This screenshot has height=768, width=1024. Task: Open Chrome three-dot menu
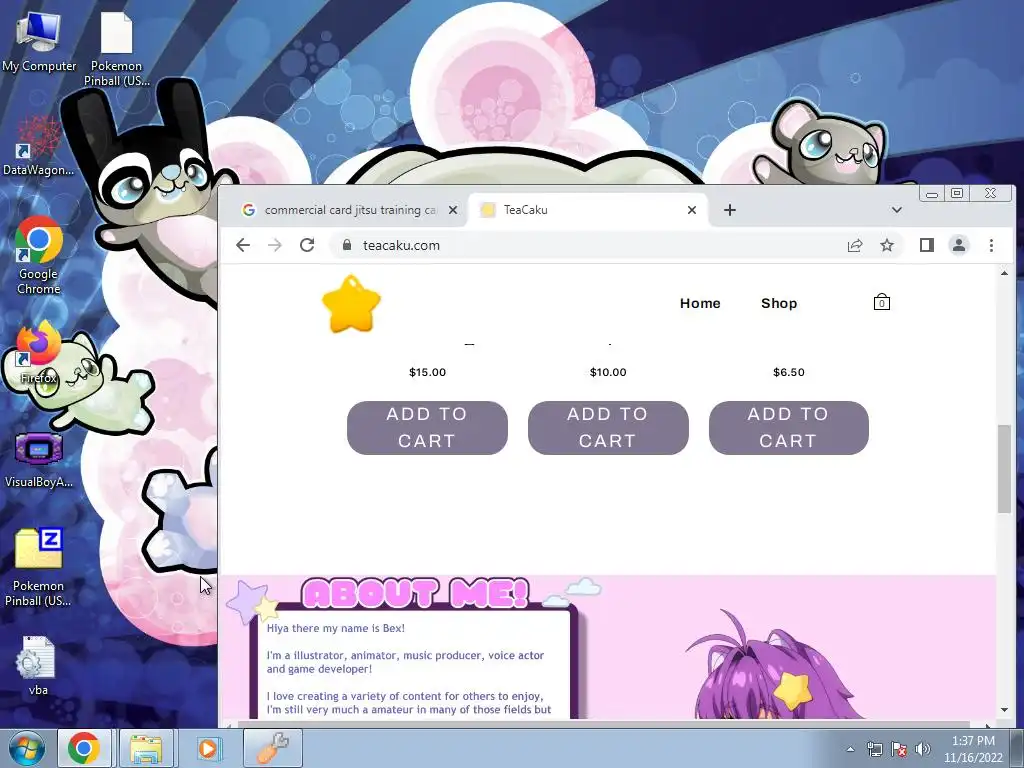[x=991, y=246]
